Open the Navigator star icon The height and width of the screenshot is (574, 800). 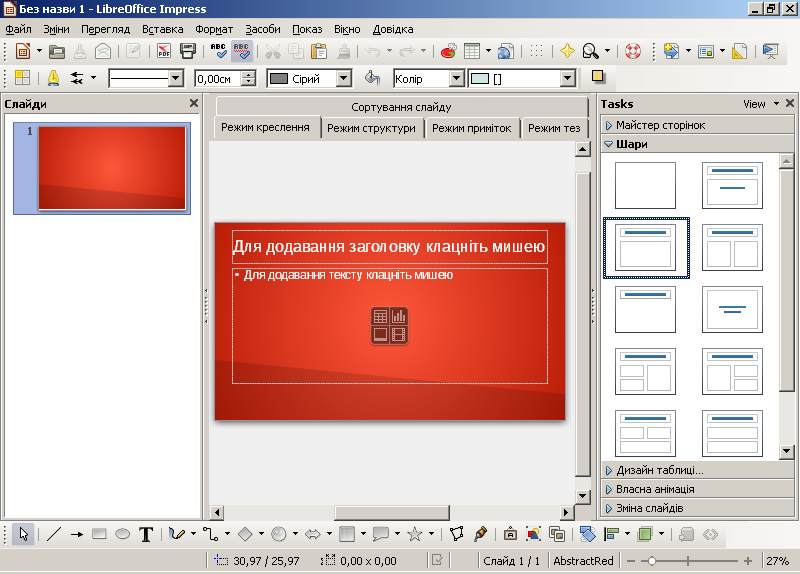coord(567,51)
